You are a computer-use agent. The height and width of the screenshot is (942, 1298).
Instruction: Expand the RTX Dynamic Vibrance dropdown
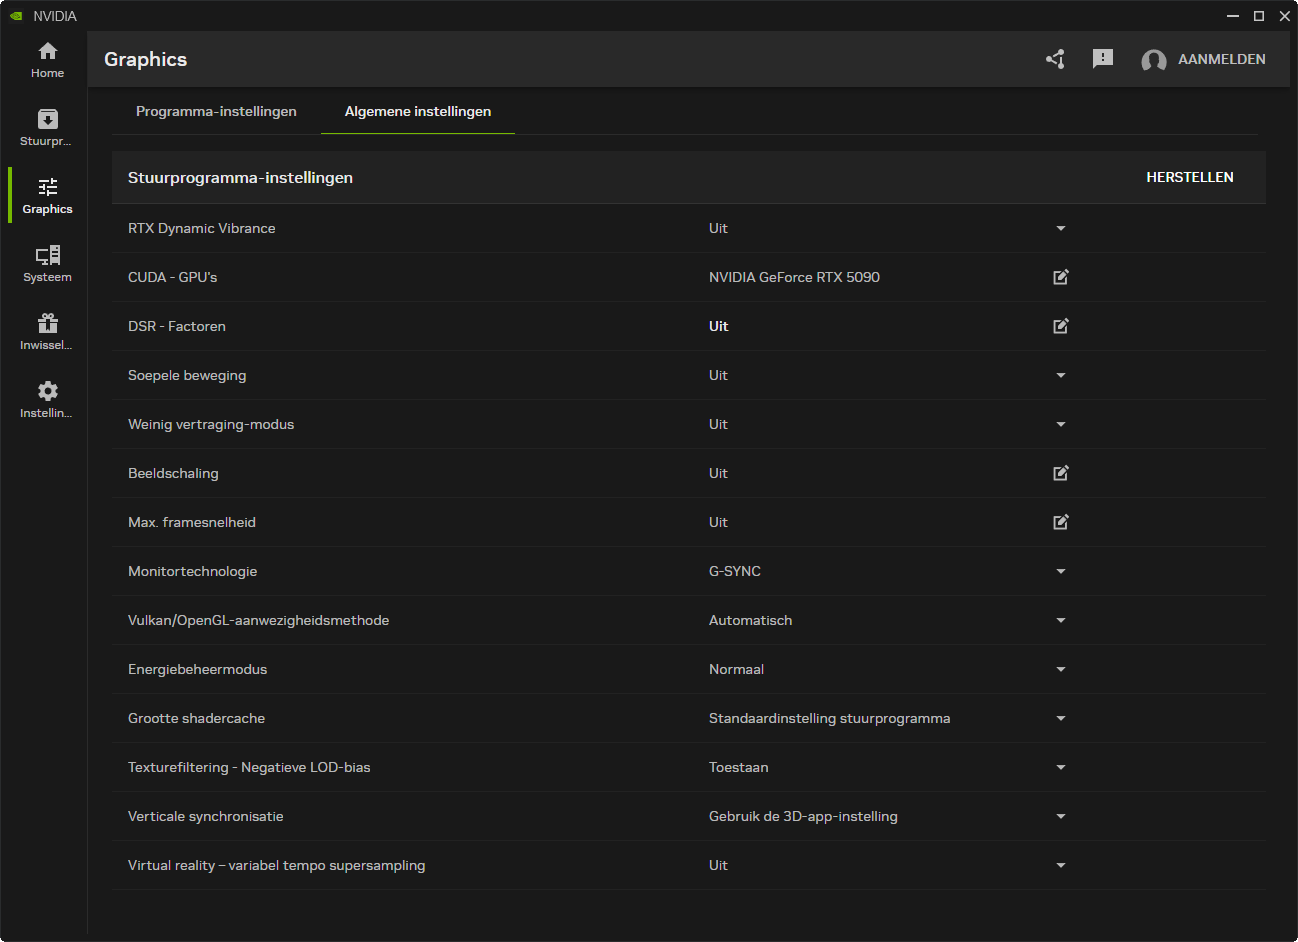point(1061,228)
